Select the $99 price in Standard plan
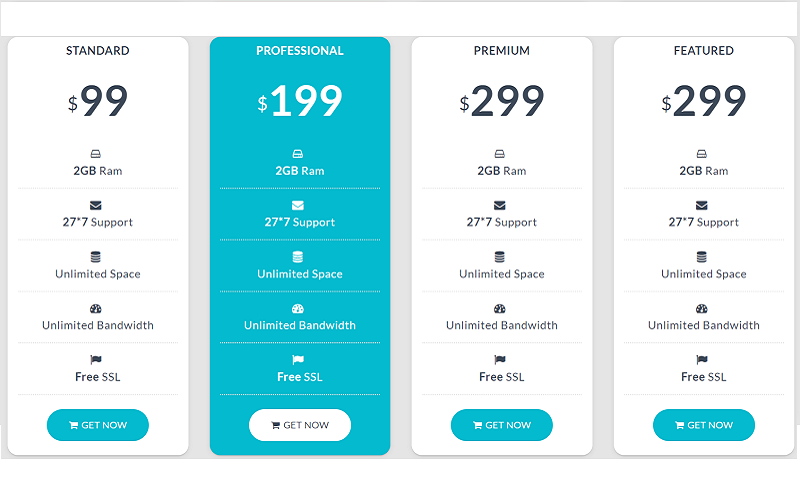 [97, 101]
